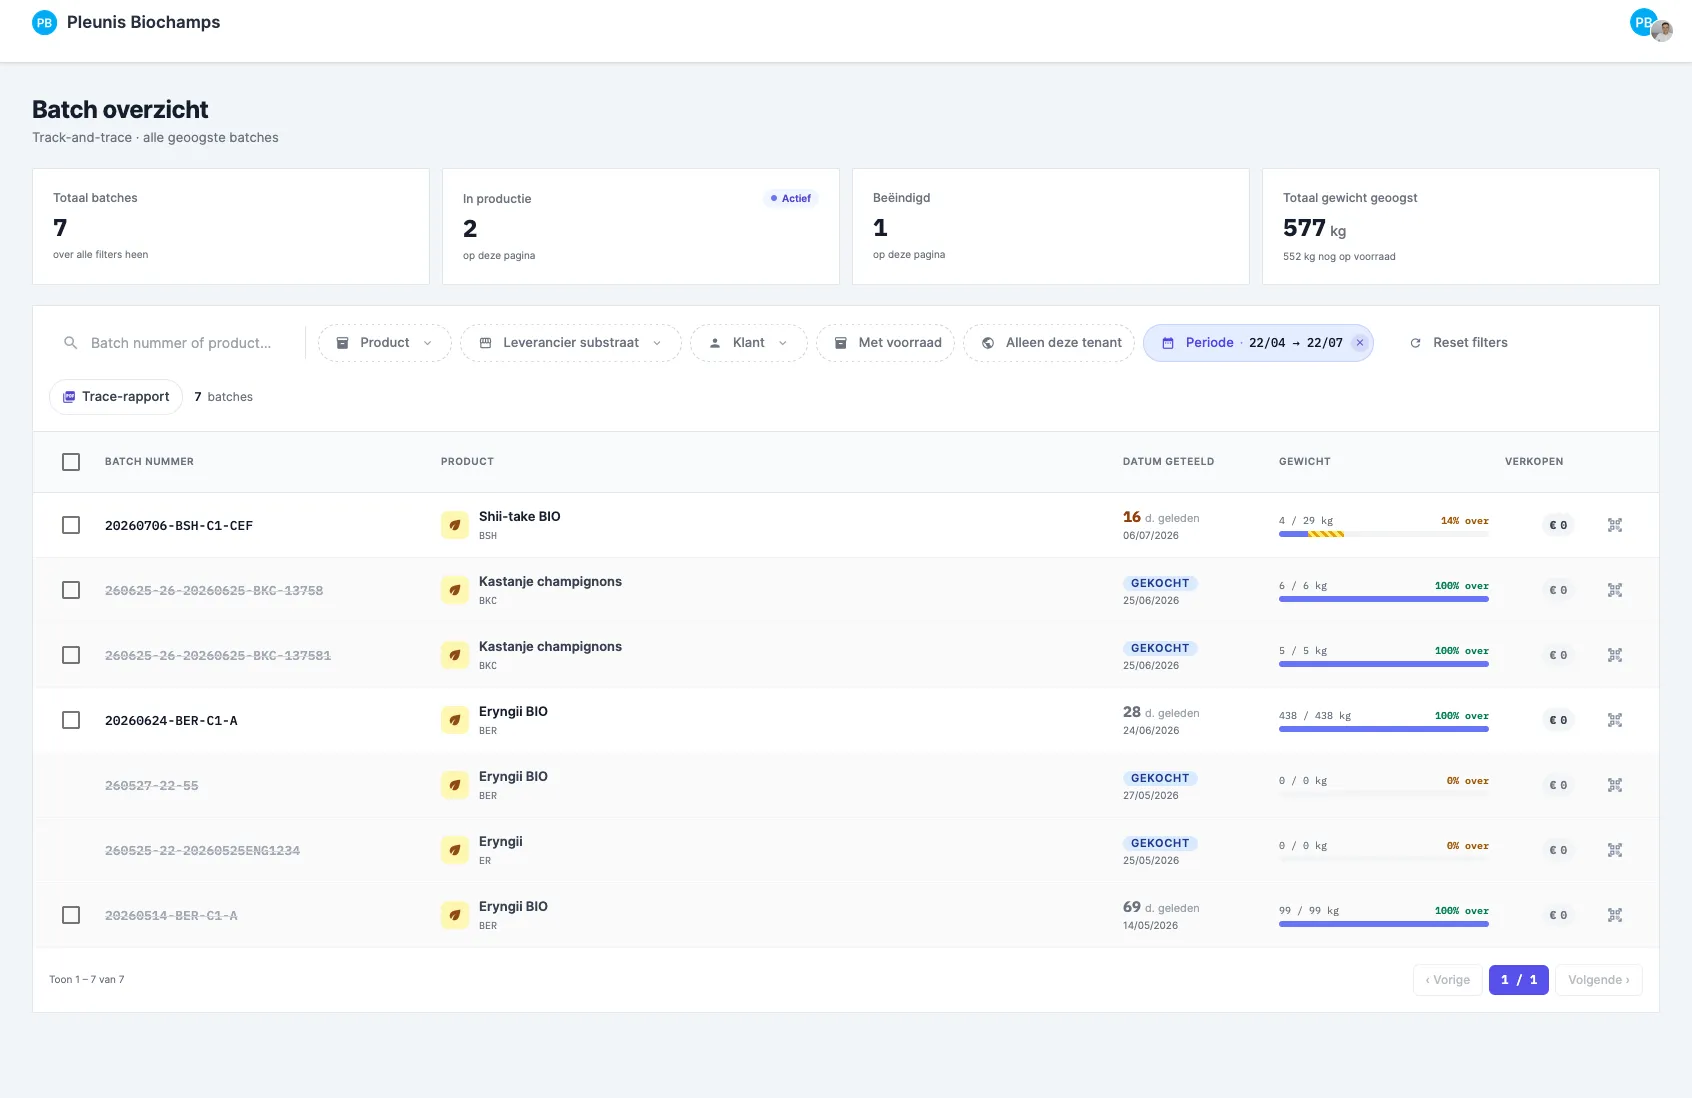Toggle the Met voorraad filter

click(x=886, y=343)
